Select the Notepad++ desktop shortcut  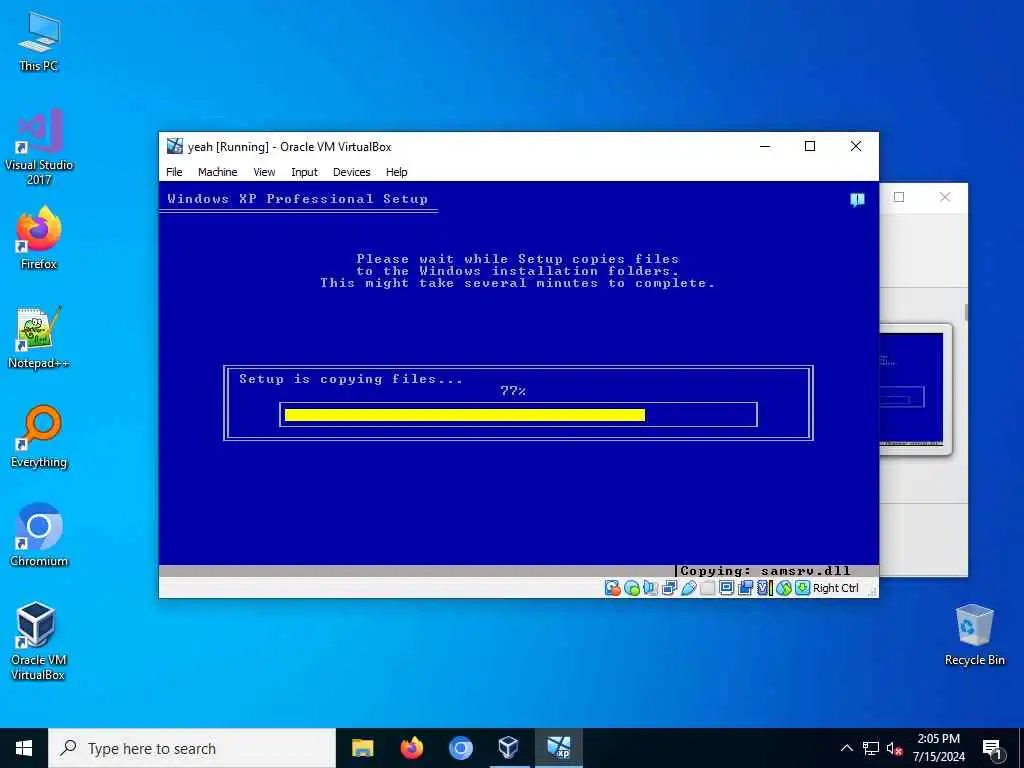pos(39,338)
